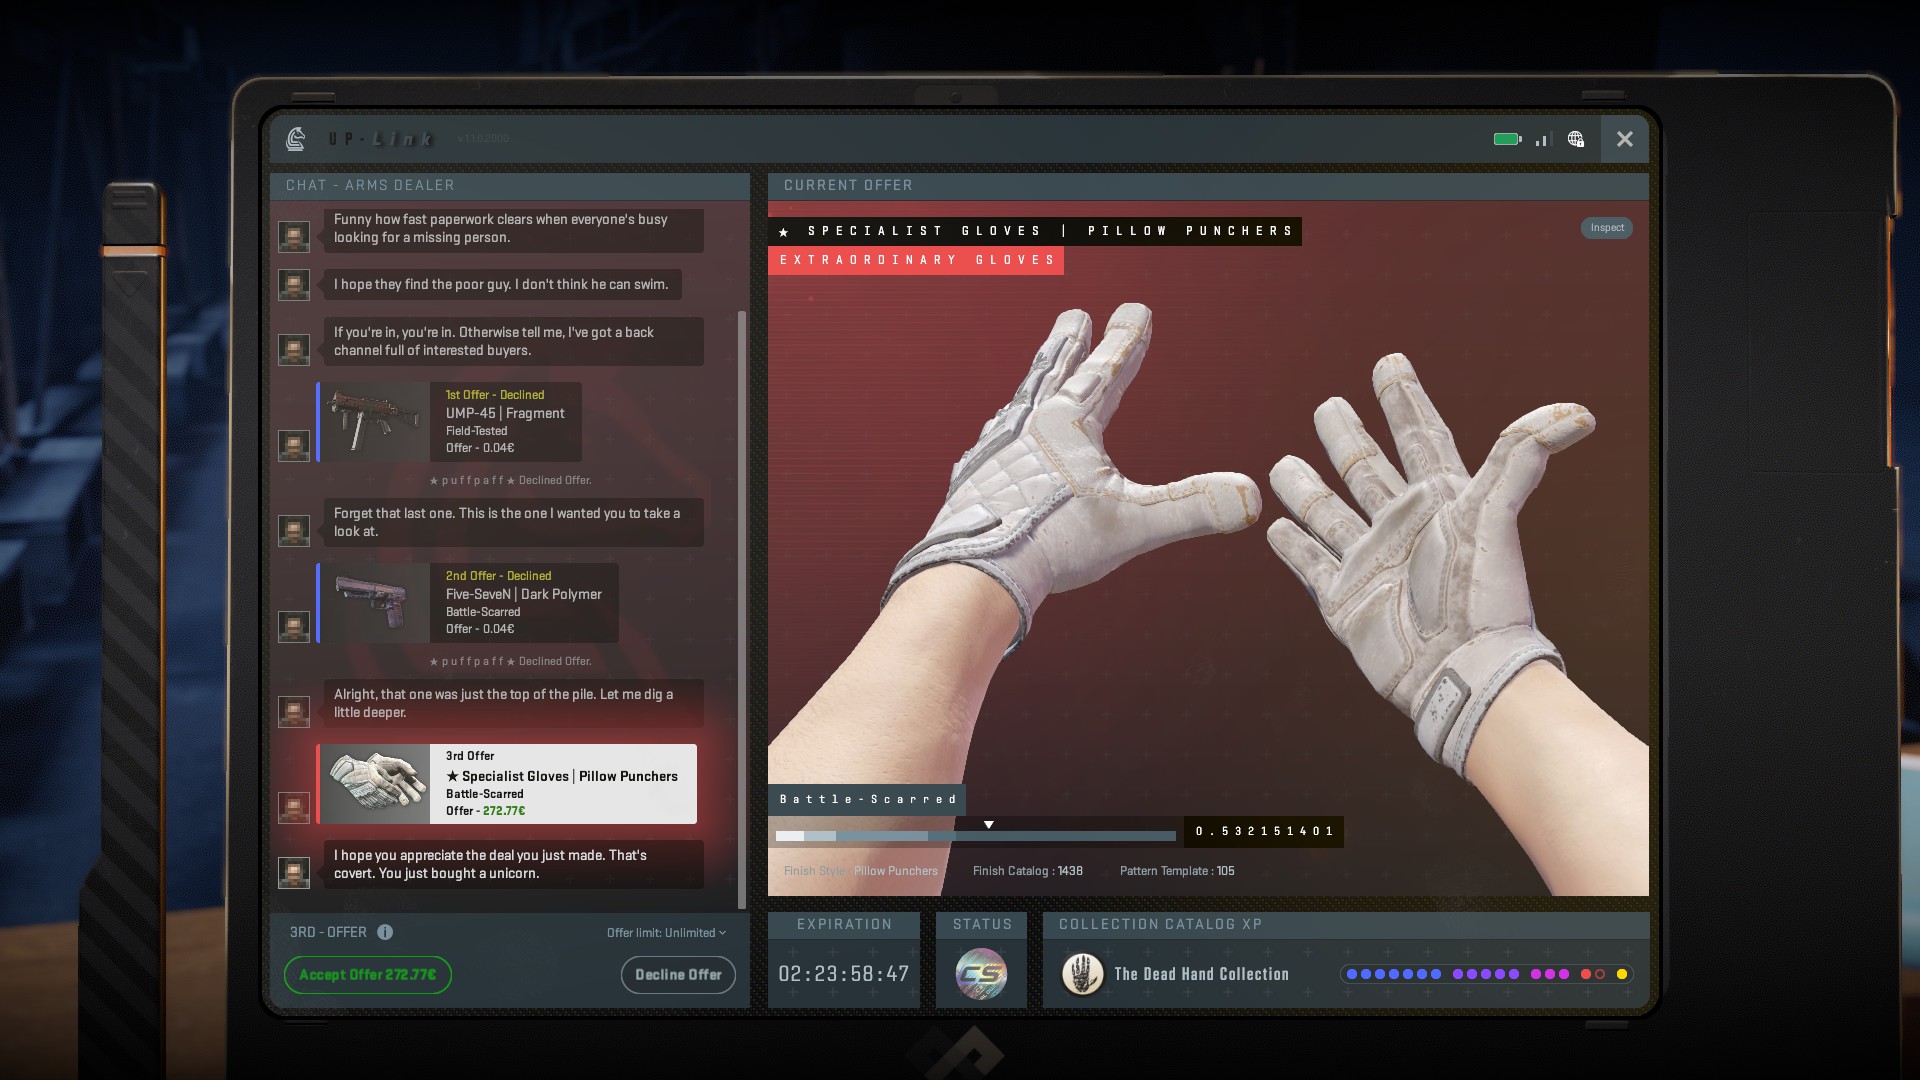Click the CS status badge icon

981,974
